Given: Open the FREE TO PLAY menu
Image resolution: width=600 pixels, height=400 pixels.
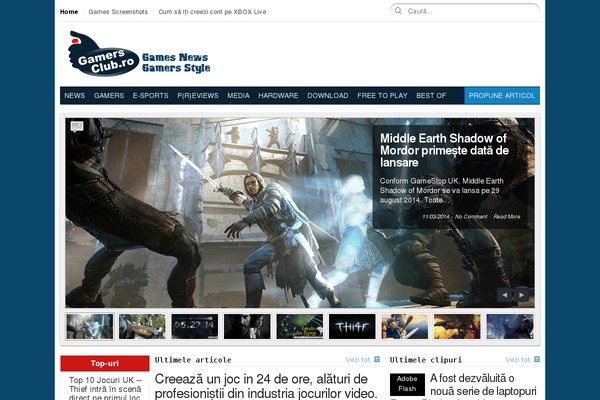Looking at the screenshot, I should point(382,96).
